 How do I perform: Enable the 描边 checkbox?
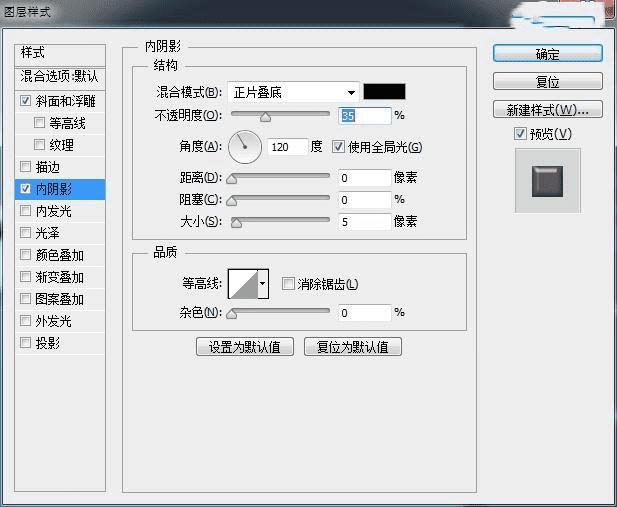click(x=25, y=167)
